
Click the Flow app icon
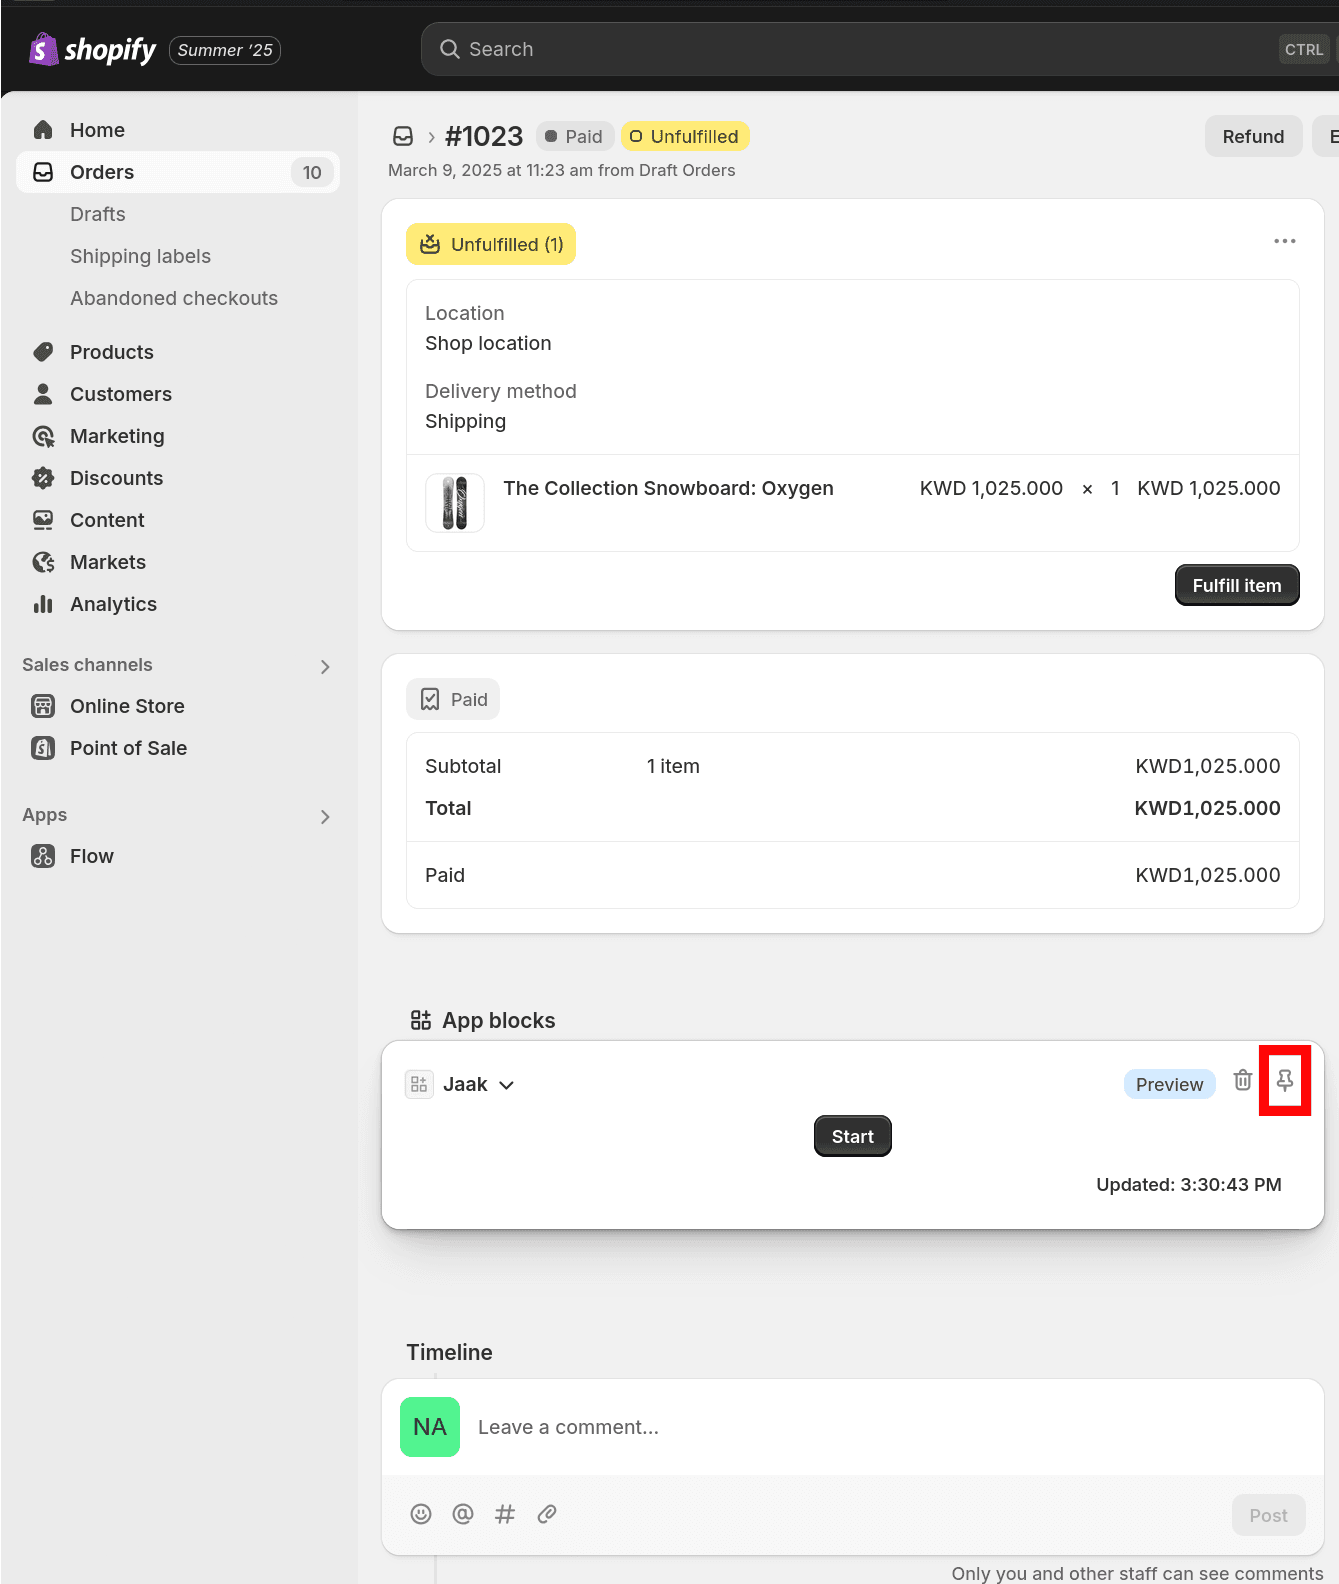click(43, 856)
